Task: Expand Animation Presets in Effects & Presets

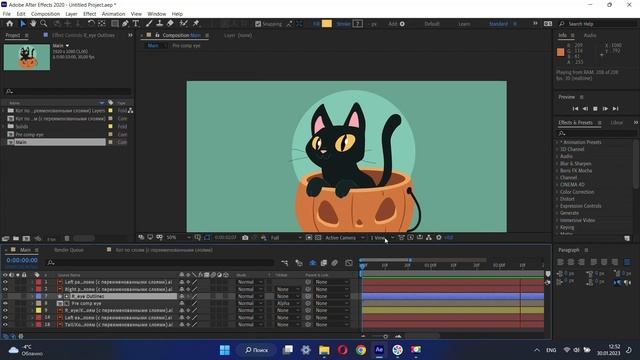Action: coord(557,142)
